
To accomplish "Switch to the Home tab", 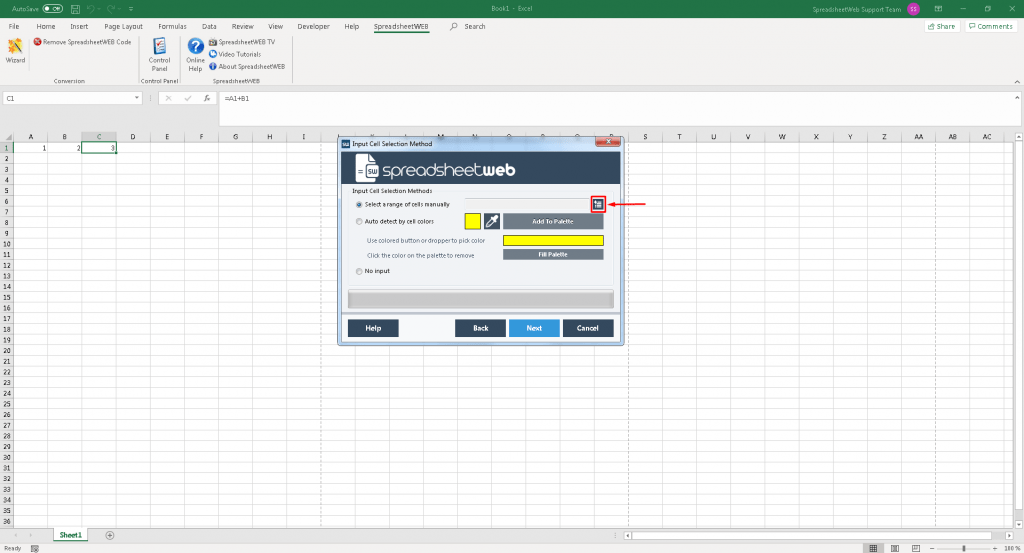I will pyautogui.click(x=46, y=27).
